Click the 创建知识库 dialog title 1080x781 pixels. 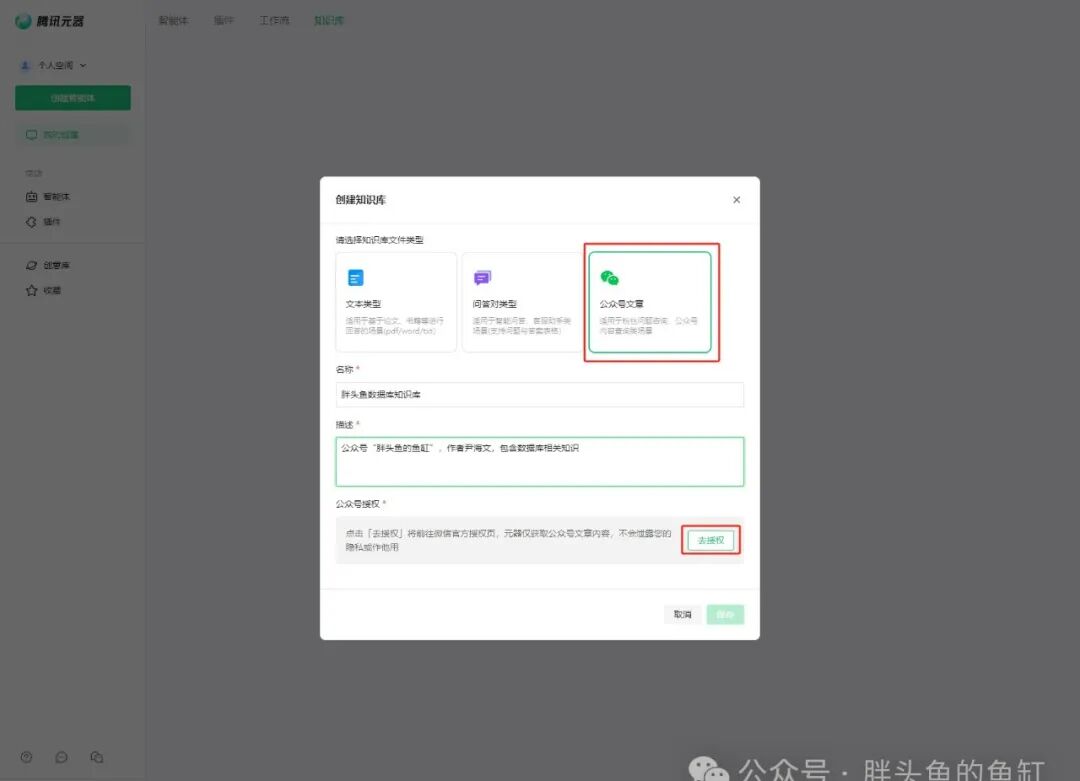[361, 200]
